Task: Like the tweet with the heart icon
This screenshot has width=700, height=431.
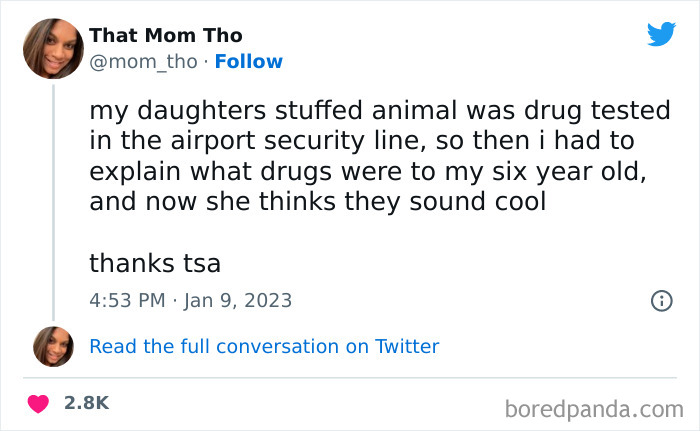Action: point(40,403)
